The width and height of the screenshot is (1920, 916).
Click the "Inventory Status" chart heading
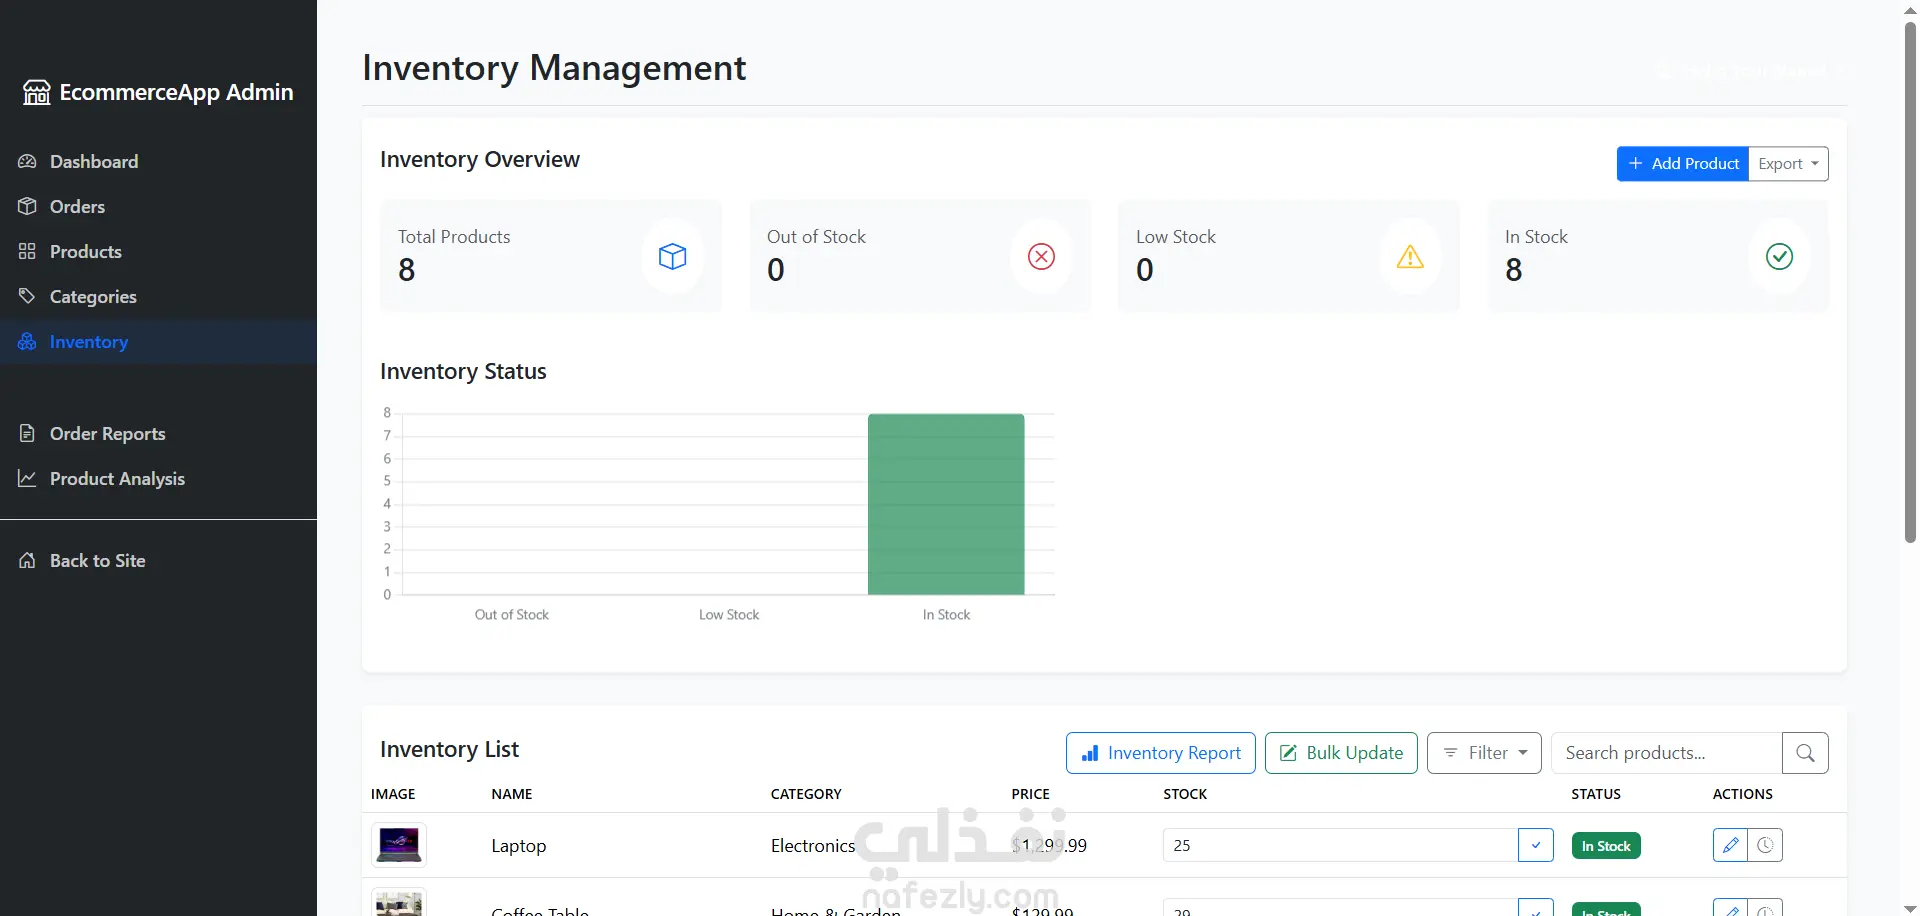click(463, 372)
